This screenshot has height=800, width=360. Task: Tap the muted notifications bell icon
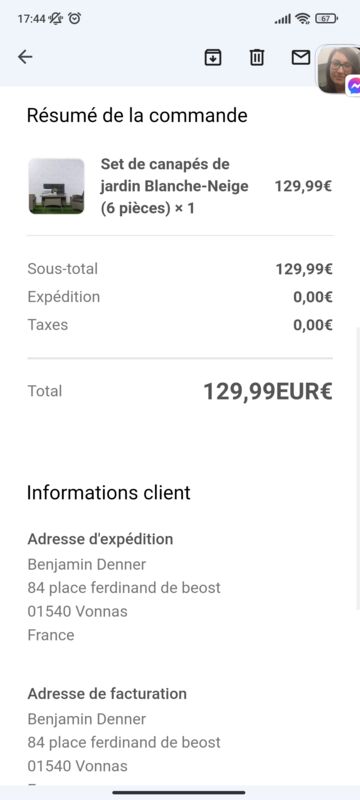56,19
